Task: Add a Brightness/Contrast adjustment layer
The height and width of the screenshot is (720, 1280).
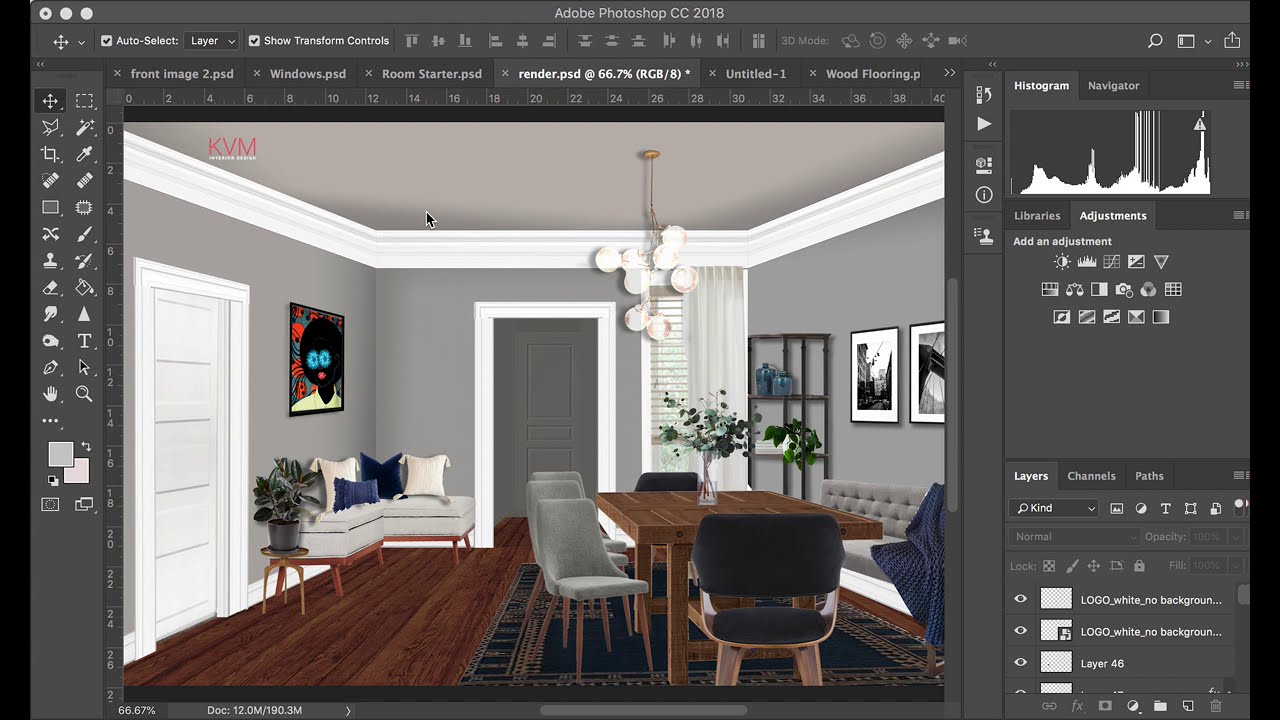Action: (x=1062, y=262)
